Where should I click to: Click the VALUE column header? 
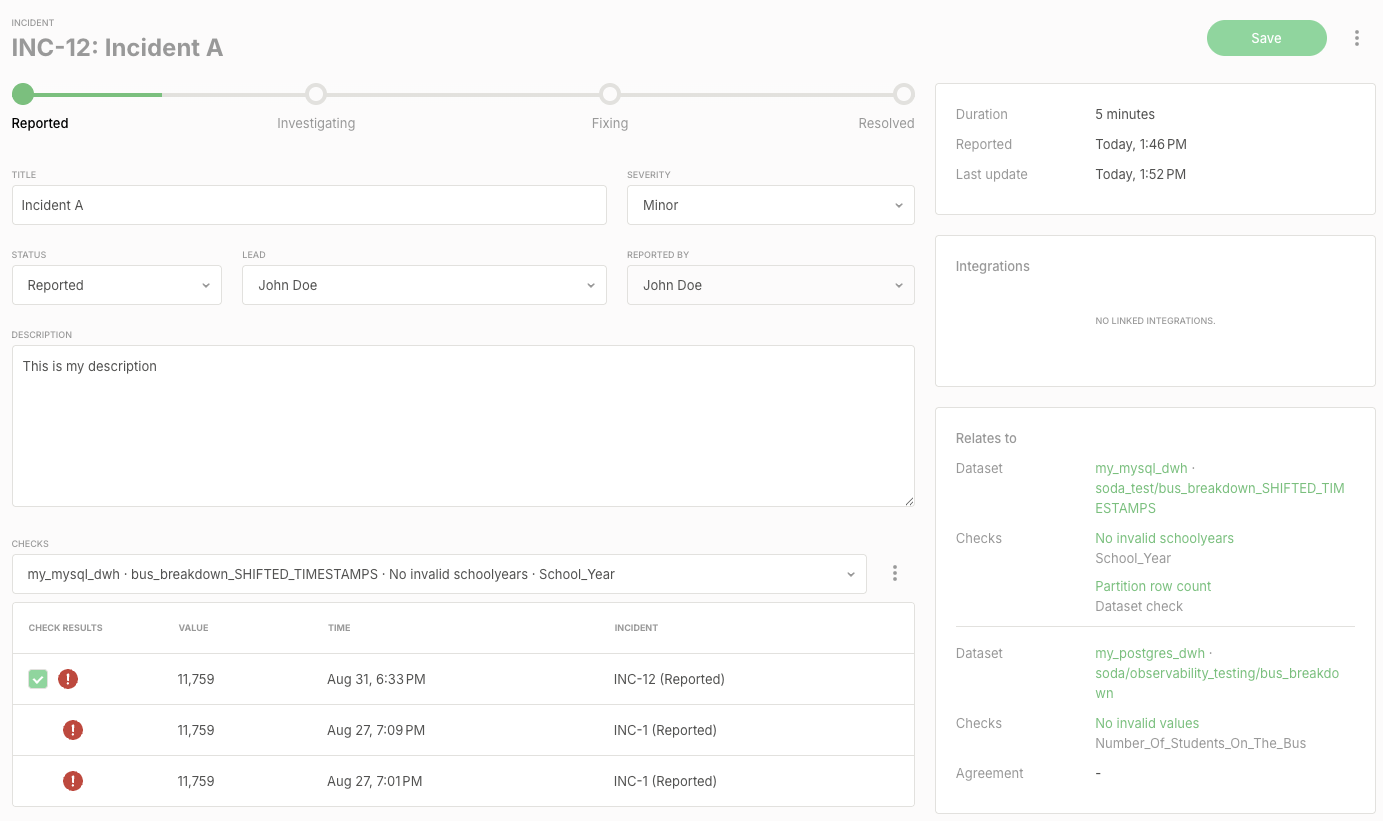[x=193, y=628]
